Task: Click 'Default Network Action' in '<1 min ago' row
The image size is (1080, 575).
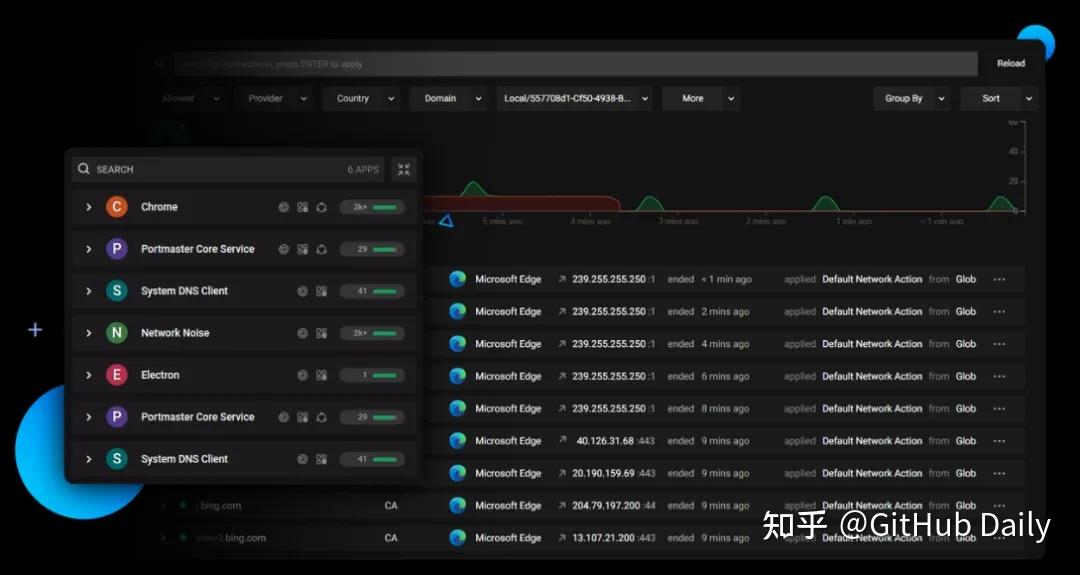Action: point(872,279)
